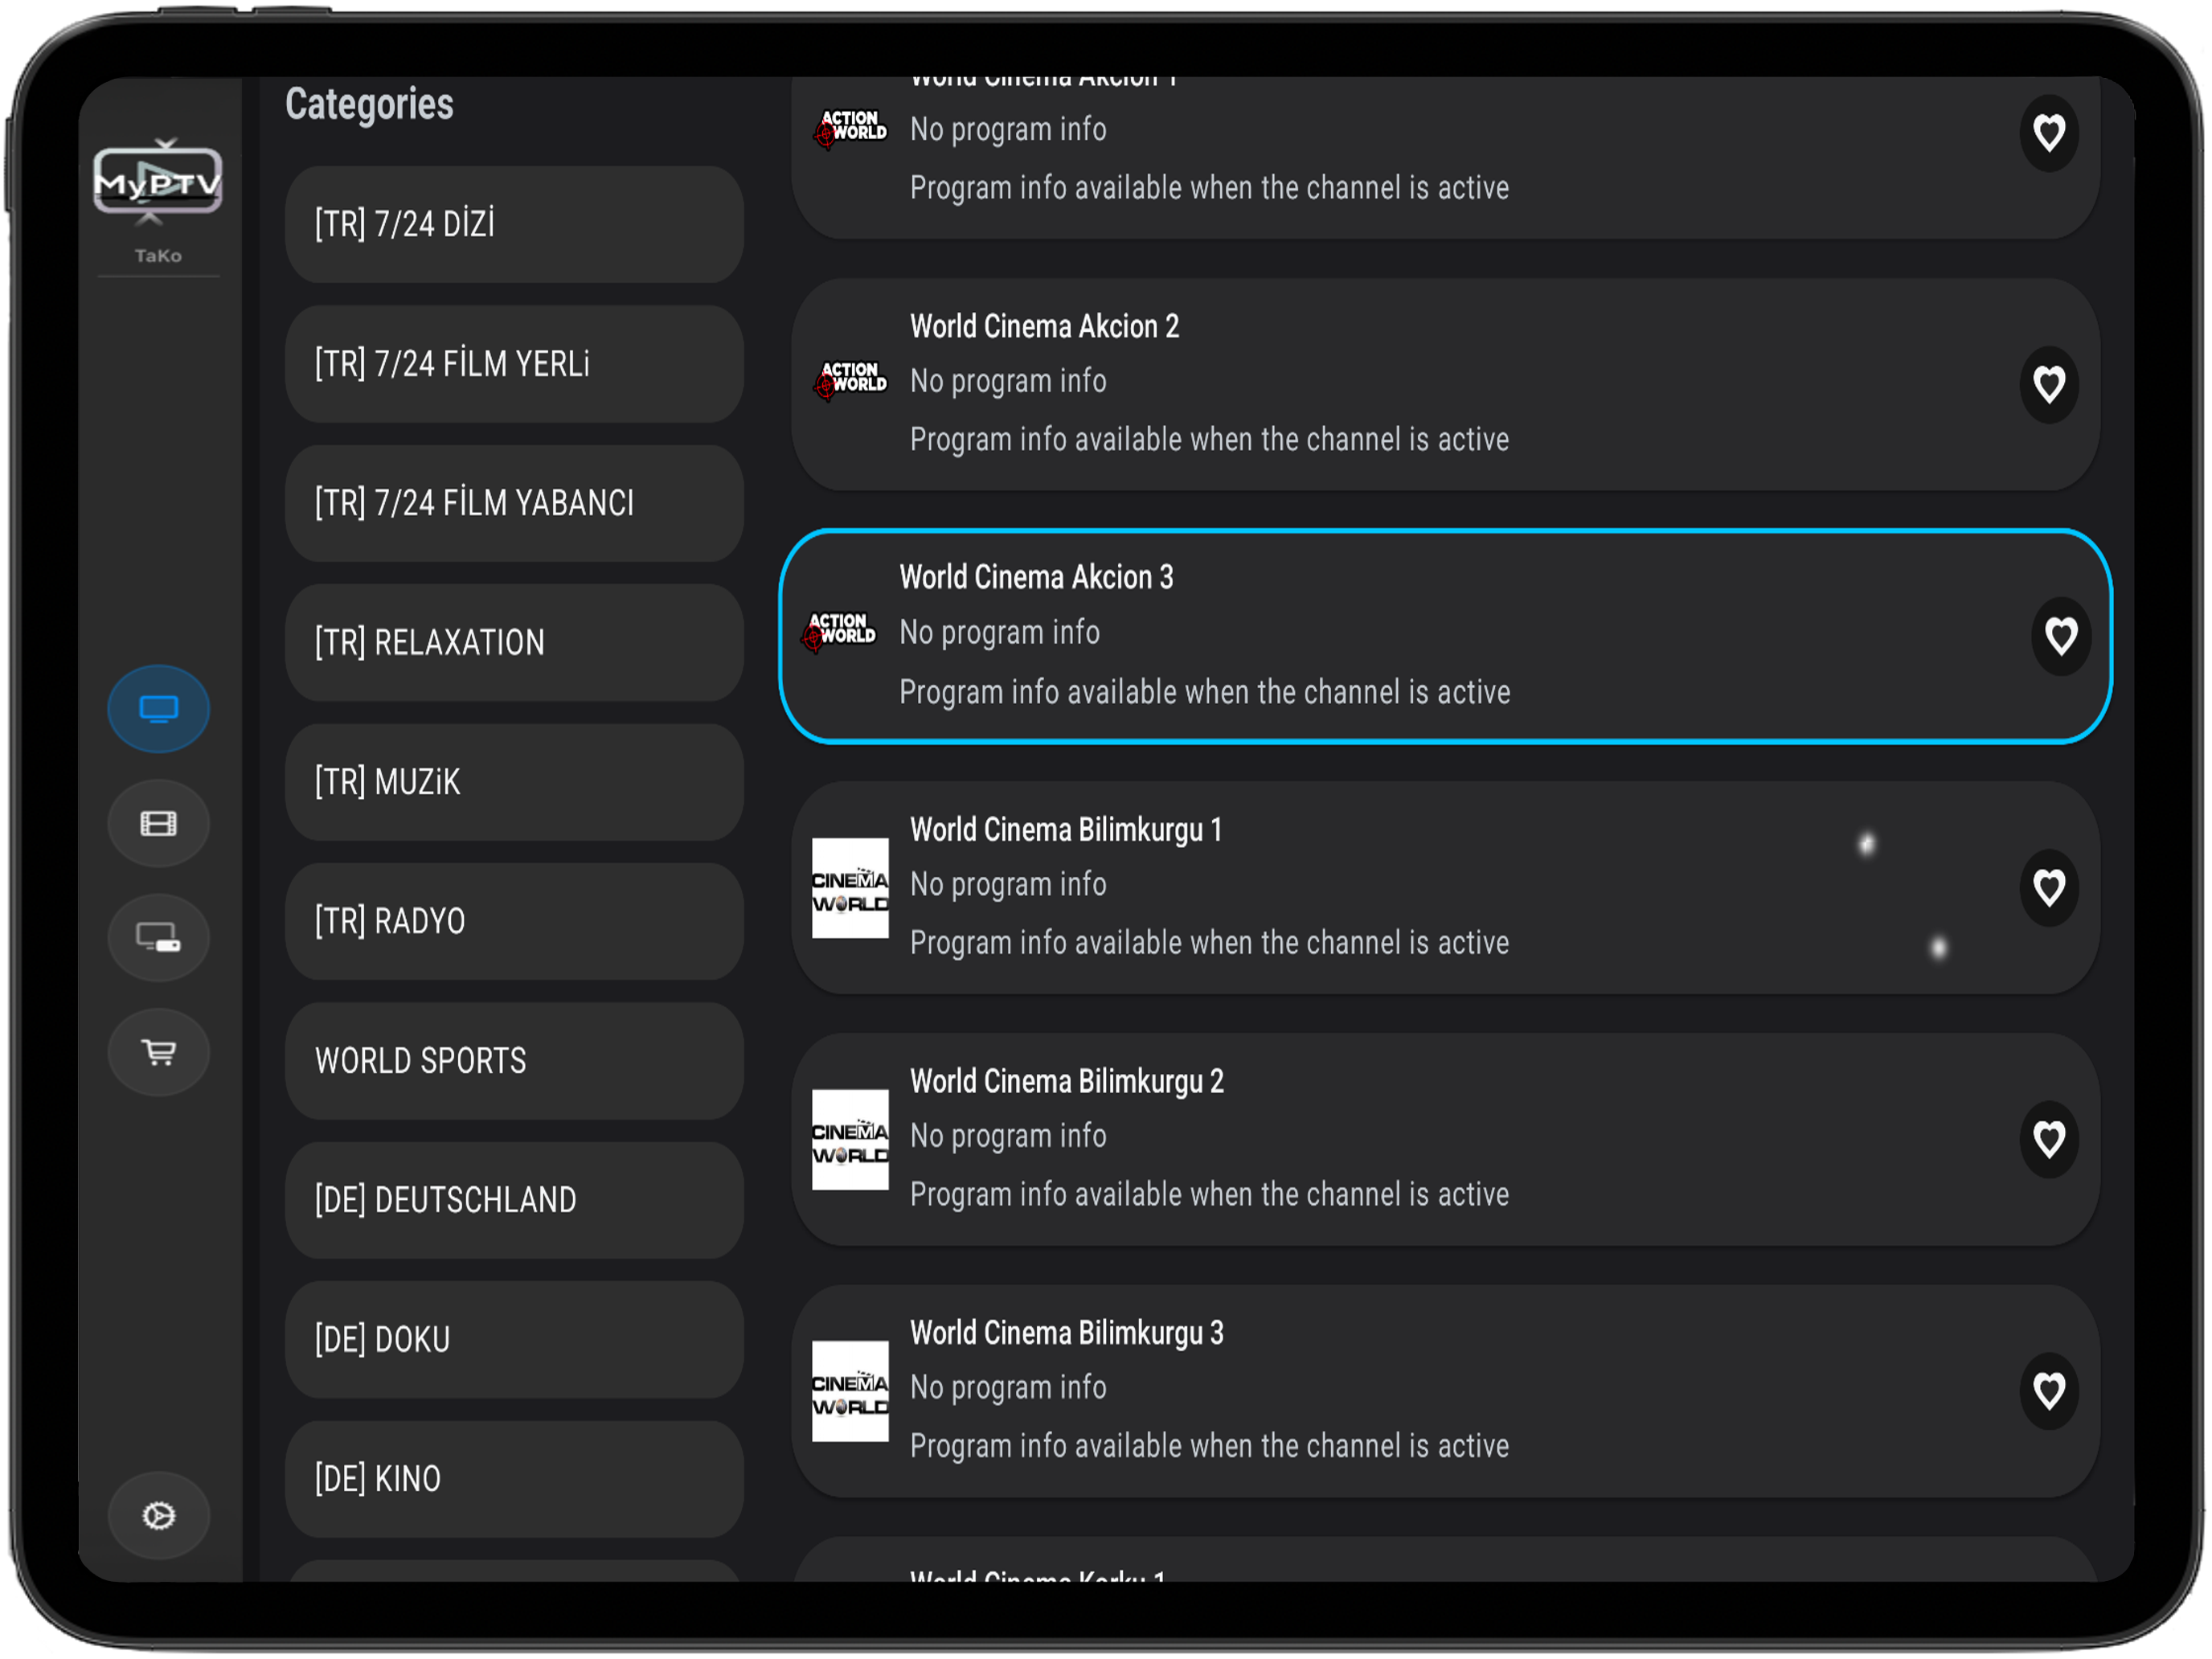Click Cinema World logo of Bilimkurgu 2
The width and height of the screenshot is (2212, 1659).
coord(850,1140)
